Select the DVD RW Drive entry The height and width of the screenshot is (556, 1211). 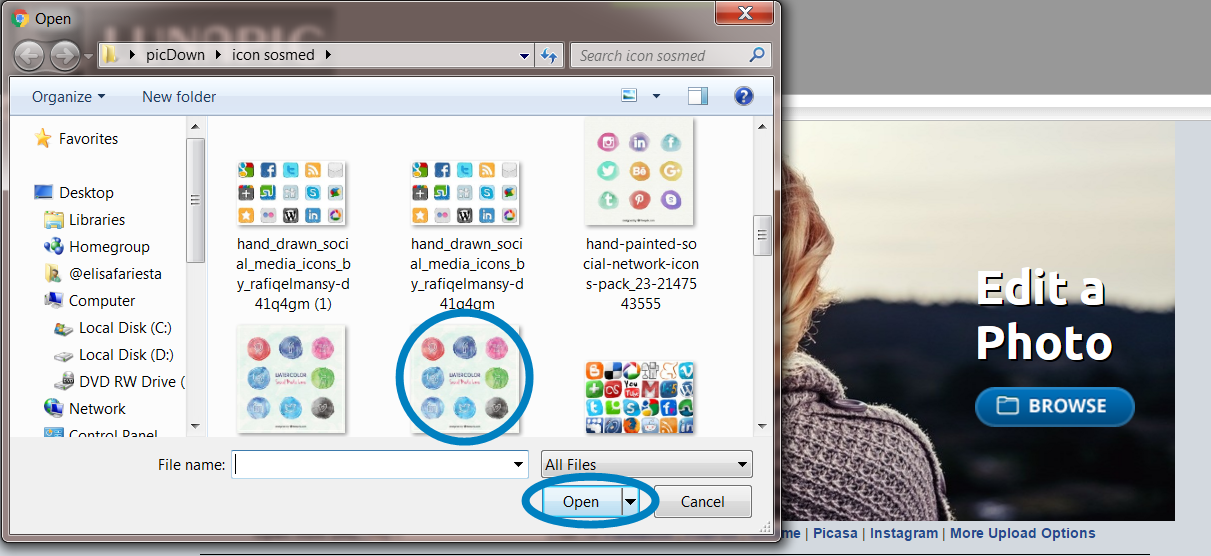(130, 382)
